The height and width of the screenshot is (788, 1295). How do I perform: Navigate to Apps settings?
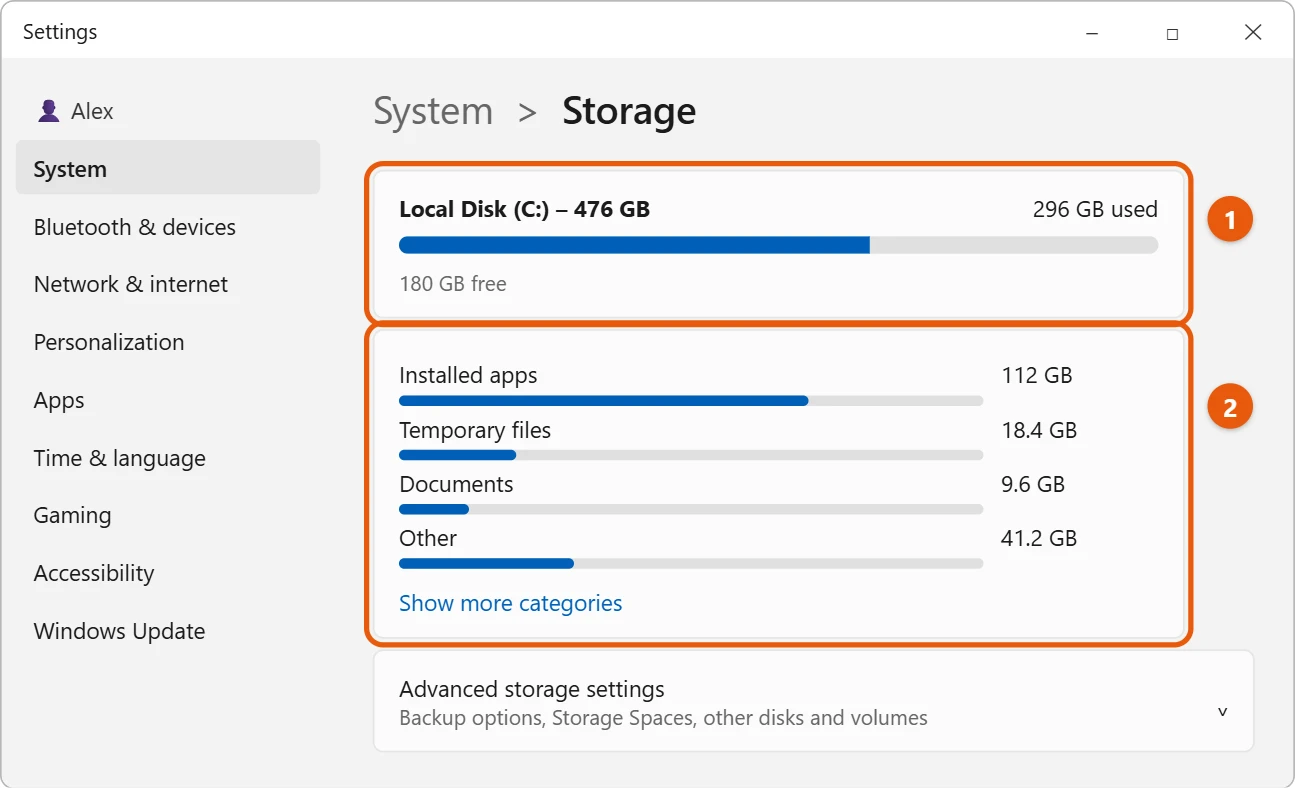click(59, 400)
